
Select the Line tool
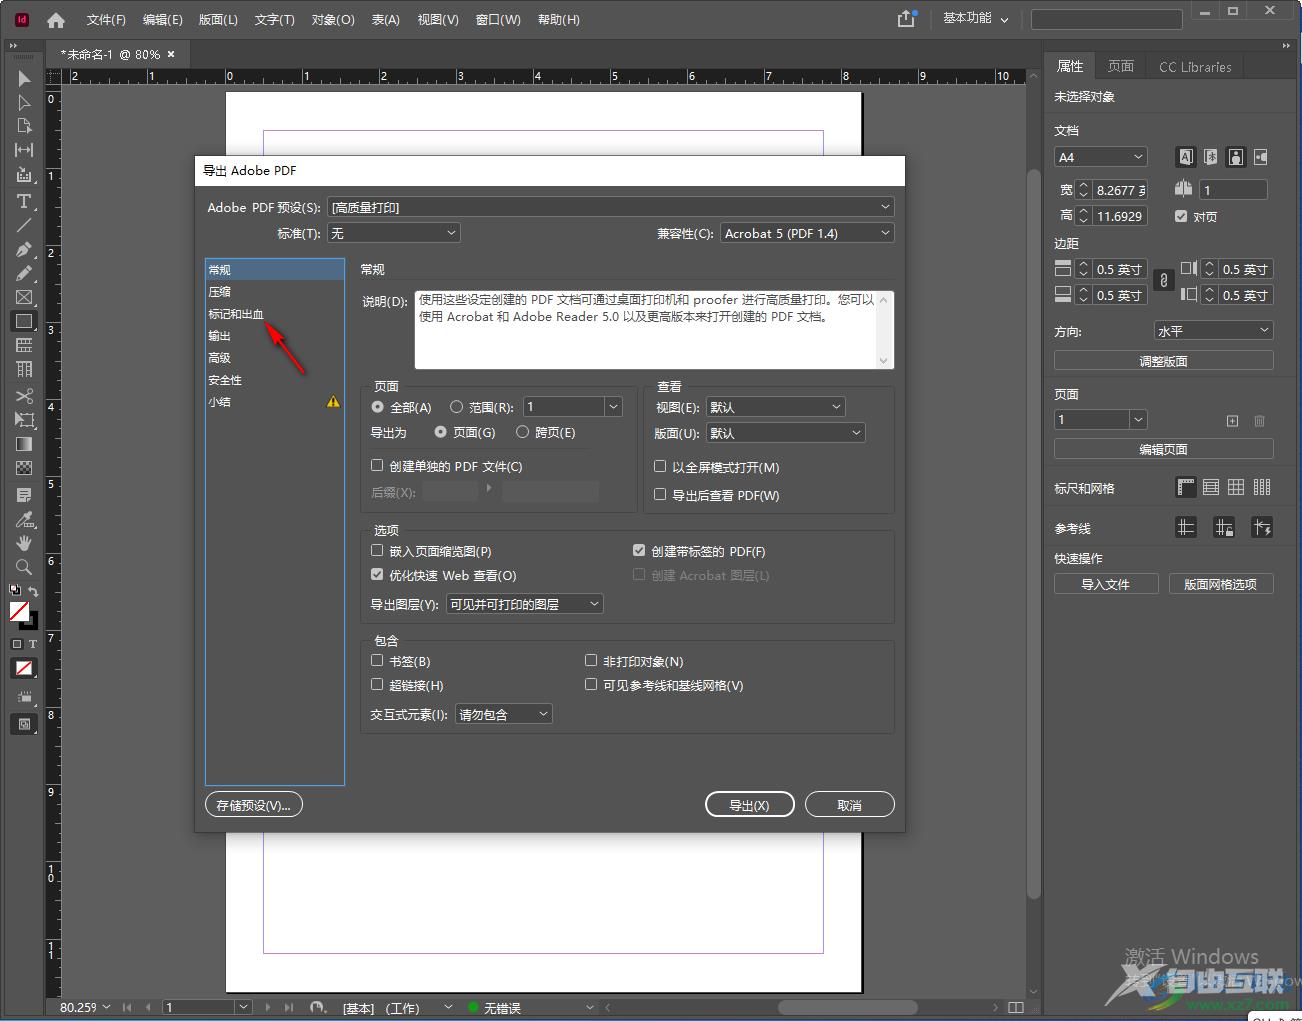pos(24,225)
